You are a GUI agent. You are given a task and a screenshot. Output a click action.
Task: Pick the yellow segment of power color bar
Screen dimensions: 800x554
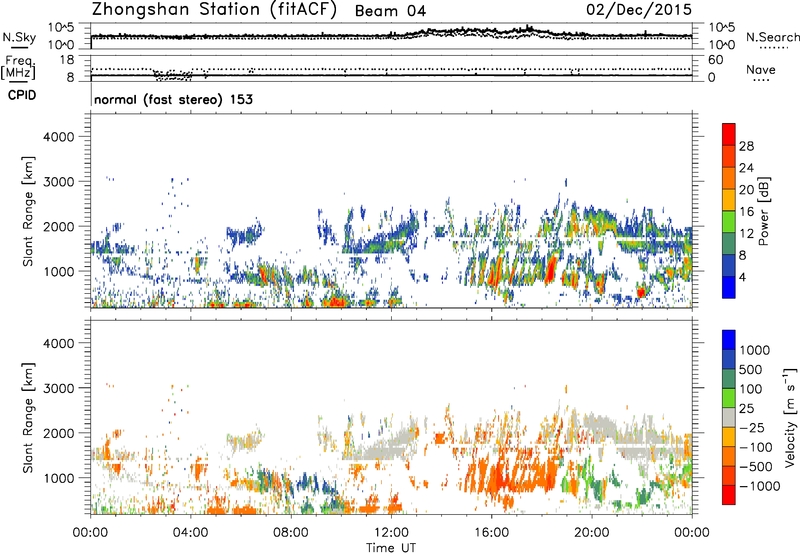click(x=729, y=199)
